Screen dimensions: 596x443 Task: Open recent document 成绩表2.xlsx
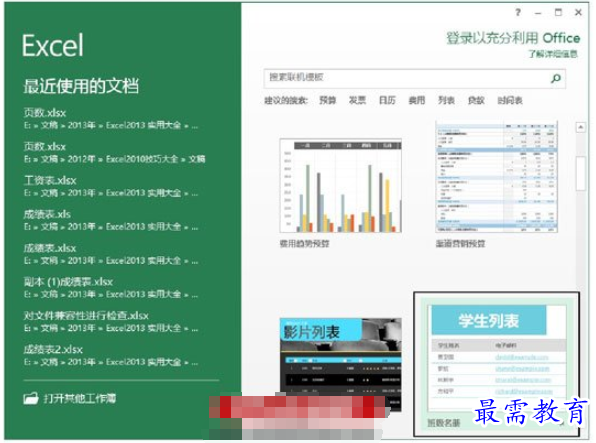[111, 356]
